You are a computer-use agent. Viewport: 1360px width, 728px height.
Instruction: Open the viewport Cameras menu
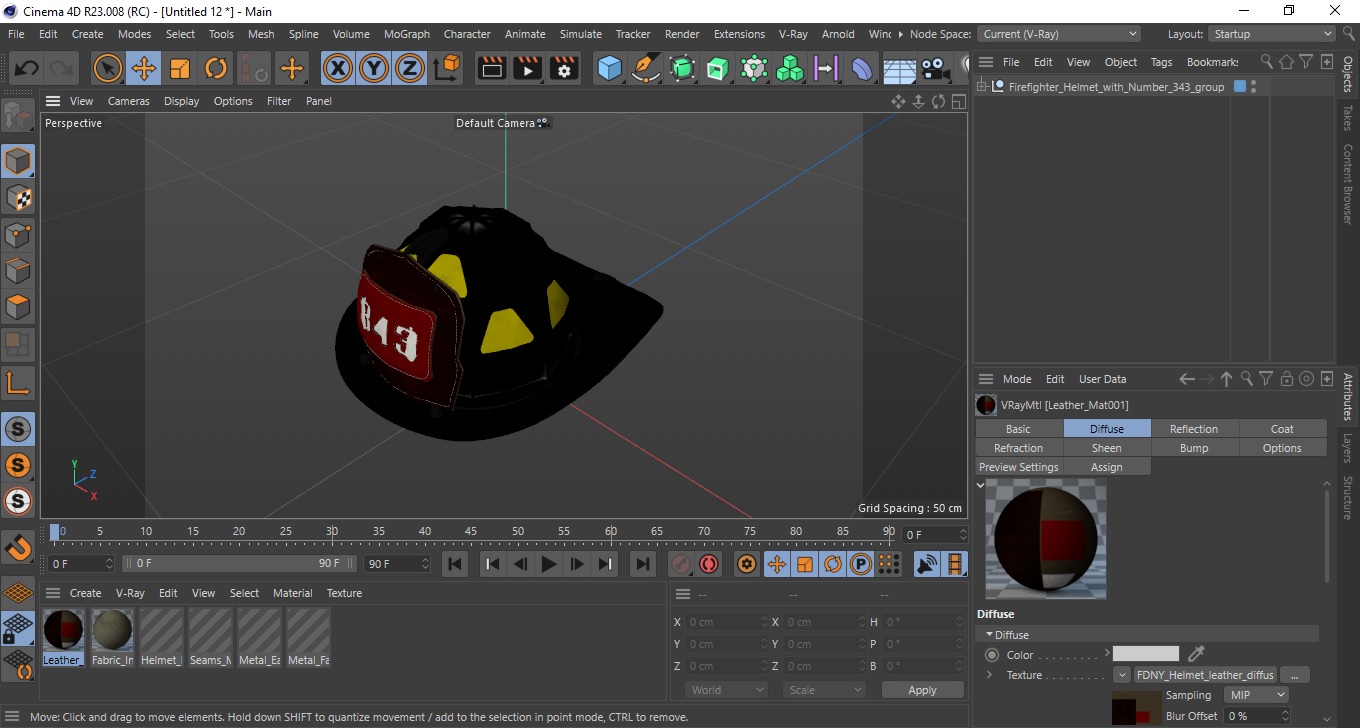pyautogui.click(x=129, y=101)
